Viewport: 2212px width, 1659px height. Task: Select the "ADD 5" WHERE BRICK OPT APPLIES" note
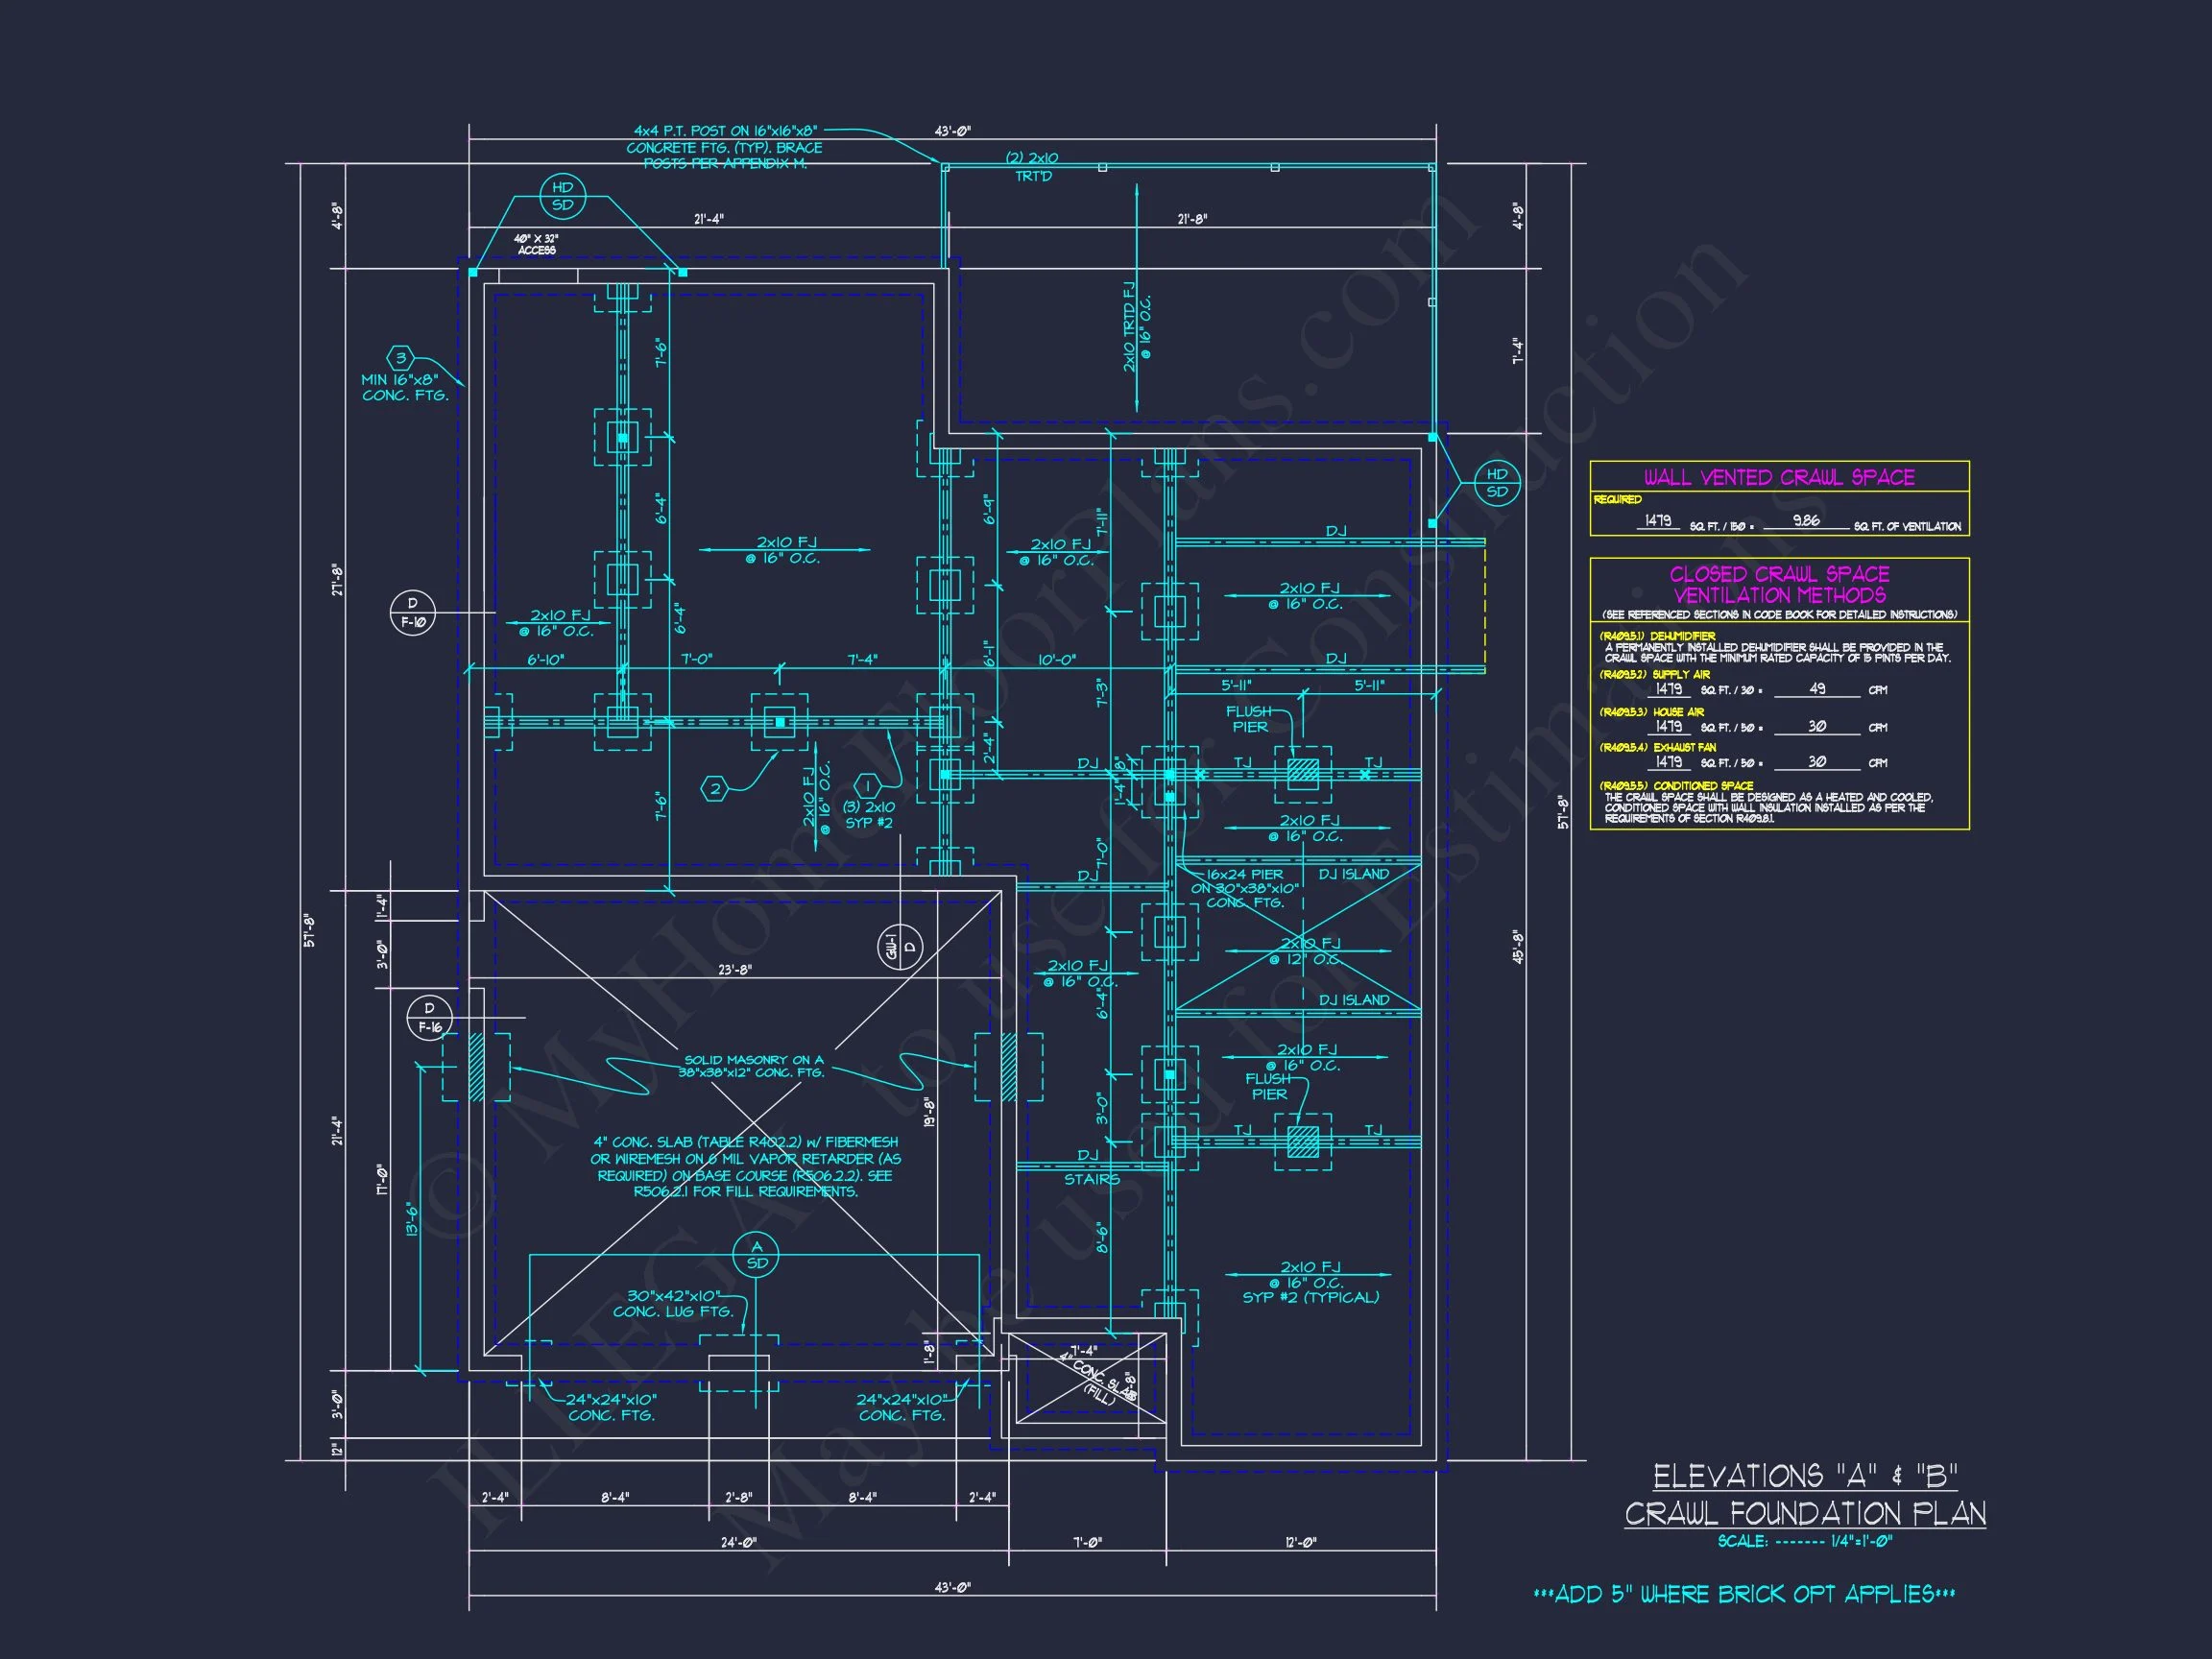pos(1743,1594)
